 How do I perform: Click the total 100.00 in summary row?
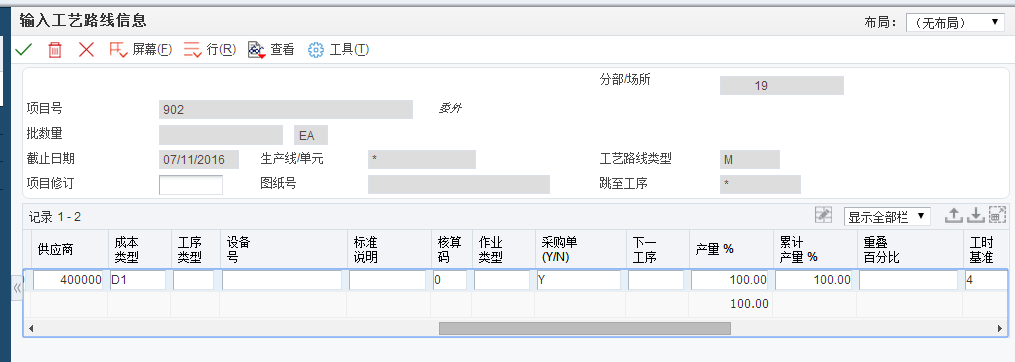[x=750, y=304]
